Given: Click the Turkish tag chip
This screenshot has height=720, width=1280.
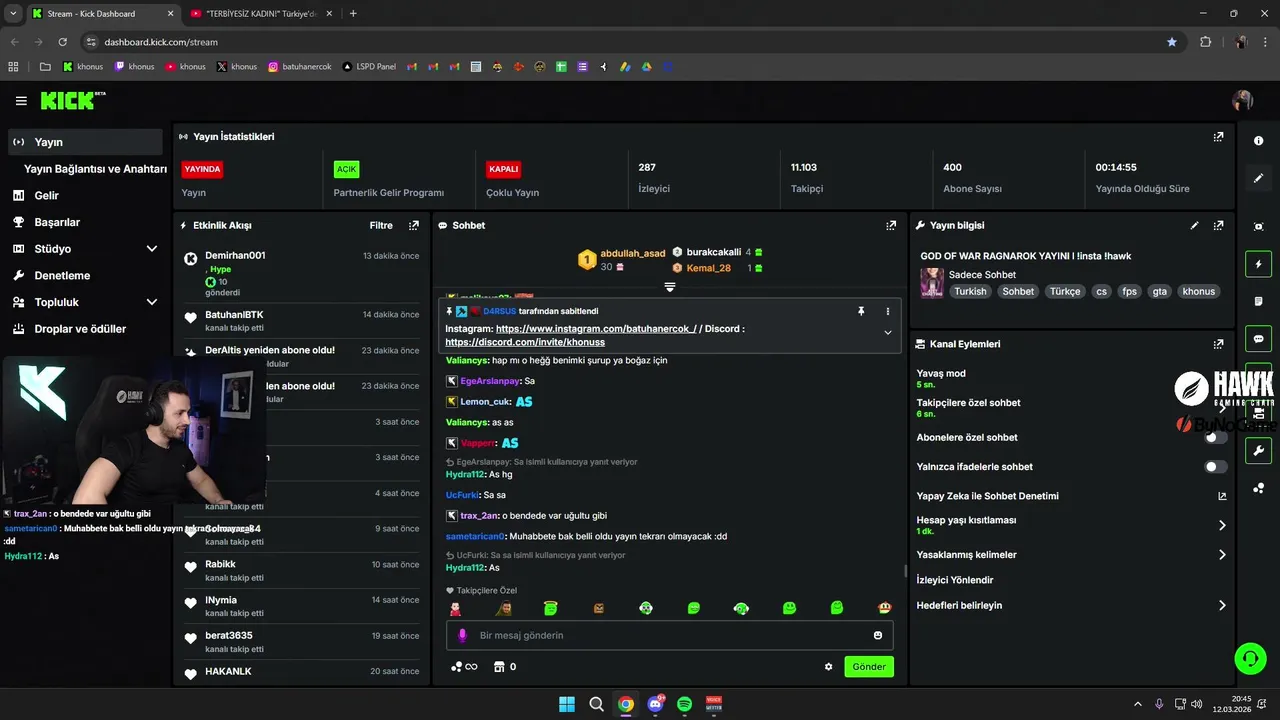Looking at the screenshot, I should [x=970, y=292].
